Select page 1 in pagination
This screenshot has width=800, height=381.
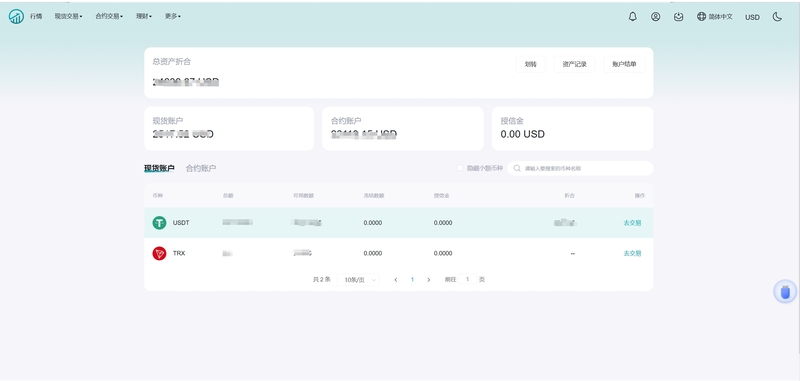click(412, 280)
